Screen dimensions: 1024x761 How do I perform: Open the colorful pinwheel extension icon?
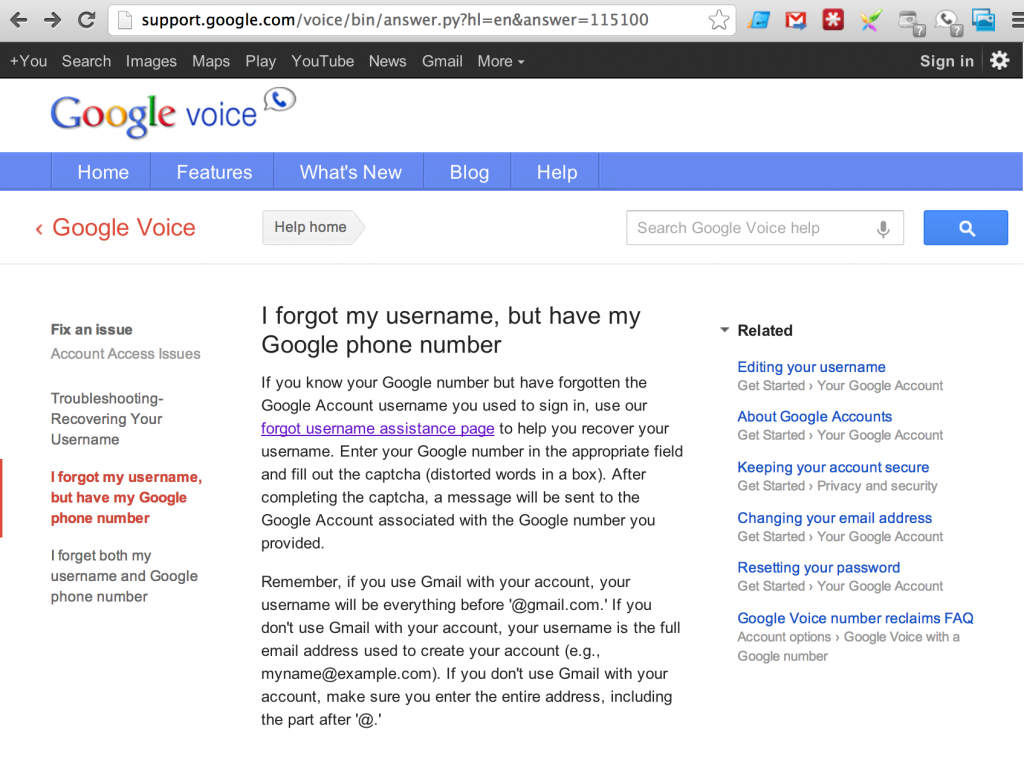point(870,20)
